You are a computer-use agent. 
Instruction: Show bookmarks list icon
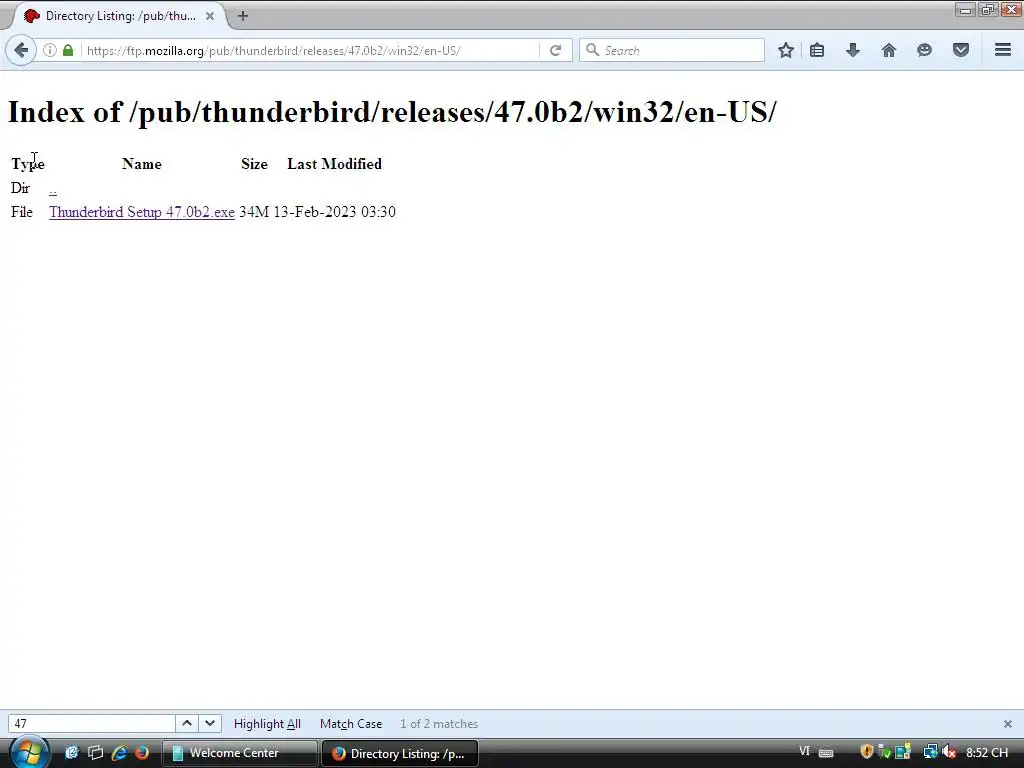click(x=817, y=50)
